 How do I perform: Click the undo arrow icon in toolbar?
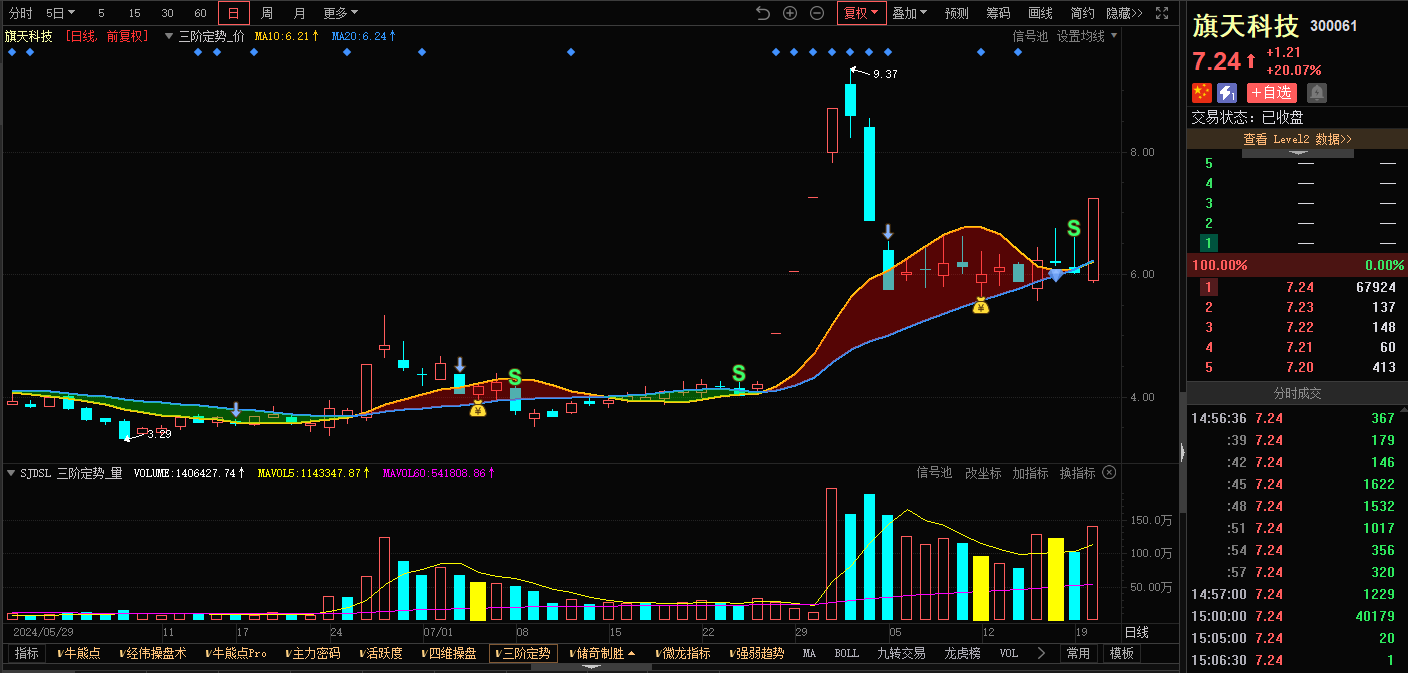(763, 13)
